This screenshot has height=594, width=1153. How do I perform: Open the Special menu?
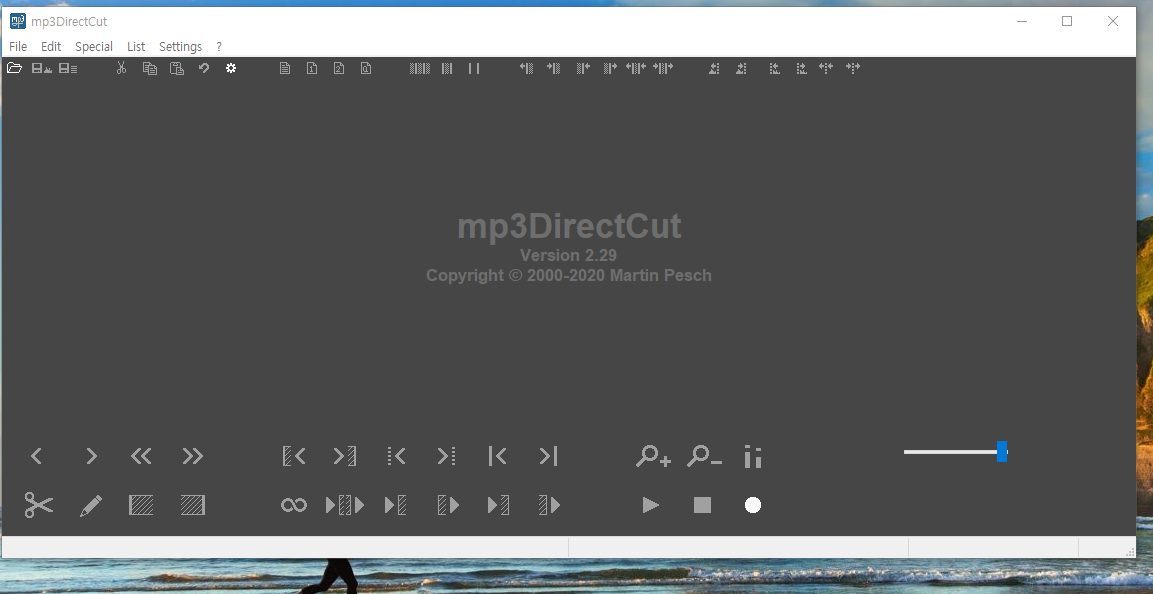coord(94,46)
